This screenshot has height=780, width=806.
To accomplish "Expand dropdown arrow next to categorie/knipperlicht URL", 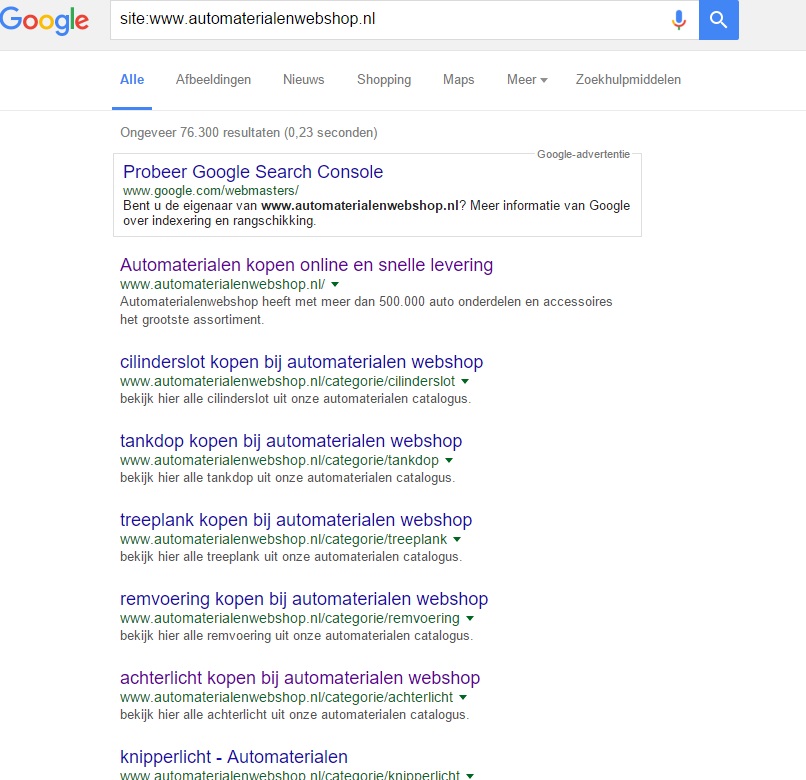I will (x=470, y=775).
